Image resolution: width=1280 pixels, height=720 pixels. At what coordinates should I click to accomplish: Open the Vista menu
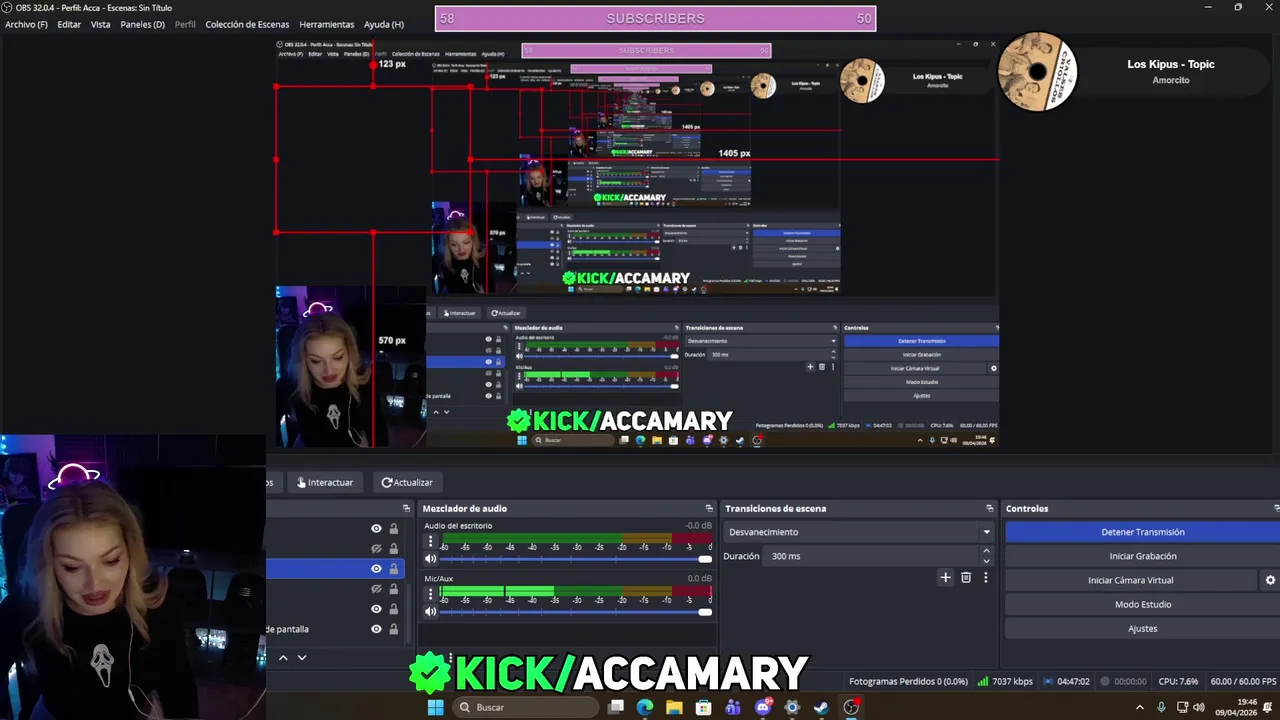tap(100, 24)
